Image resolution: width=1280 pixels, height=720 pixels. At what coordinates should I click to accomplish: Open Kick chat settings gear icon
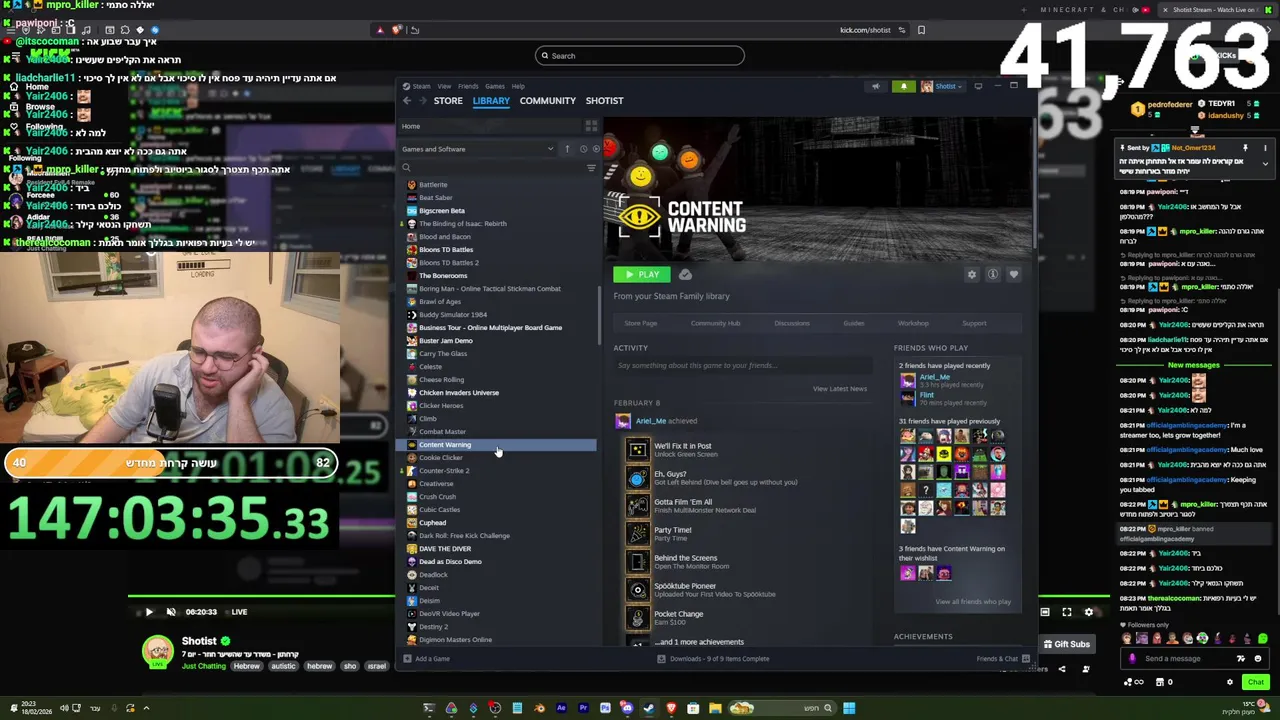click(x=1230, y=682)
